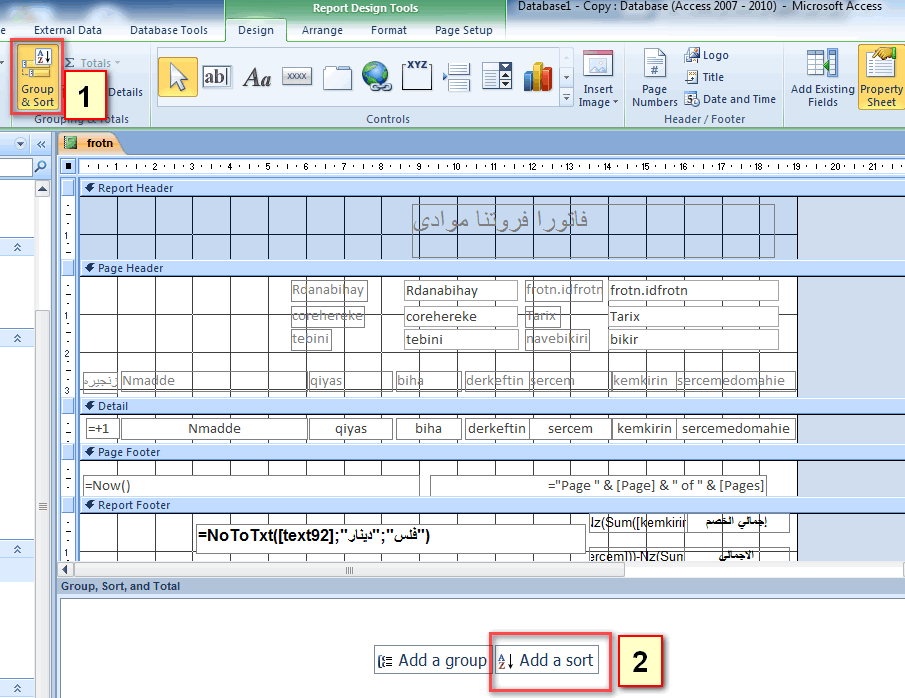Viewport: 905px width, 698px height.
Task: Select the =Now() text box in Page Footer
Action: coord(251,486)
